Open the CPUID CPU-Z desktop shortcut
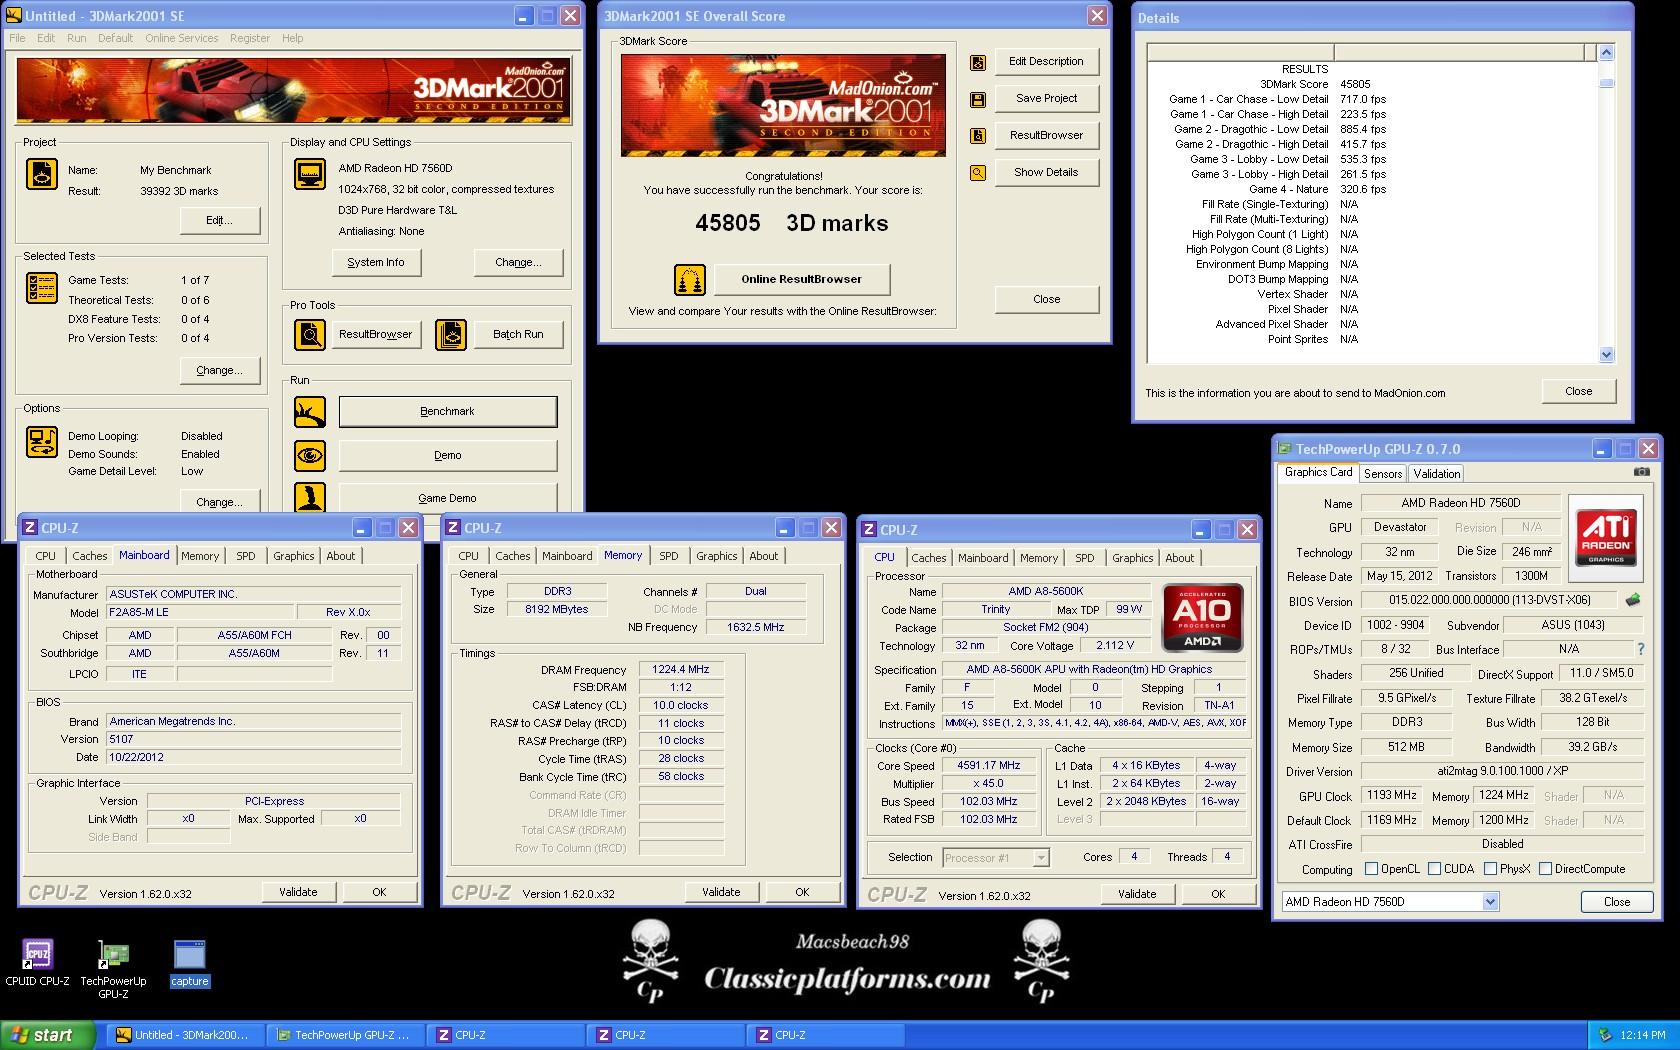This screenshot has height=1050, width=1680. 37,963
